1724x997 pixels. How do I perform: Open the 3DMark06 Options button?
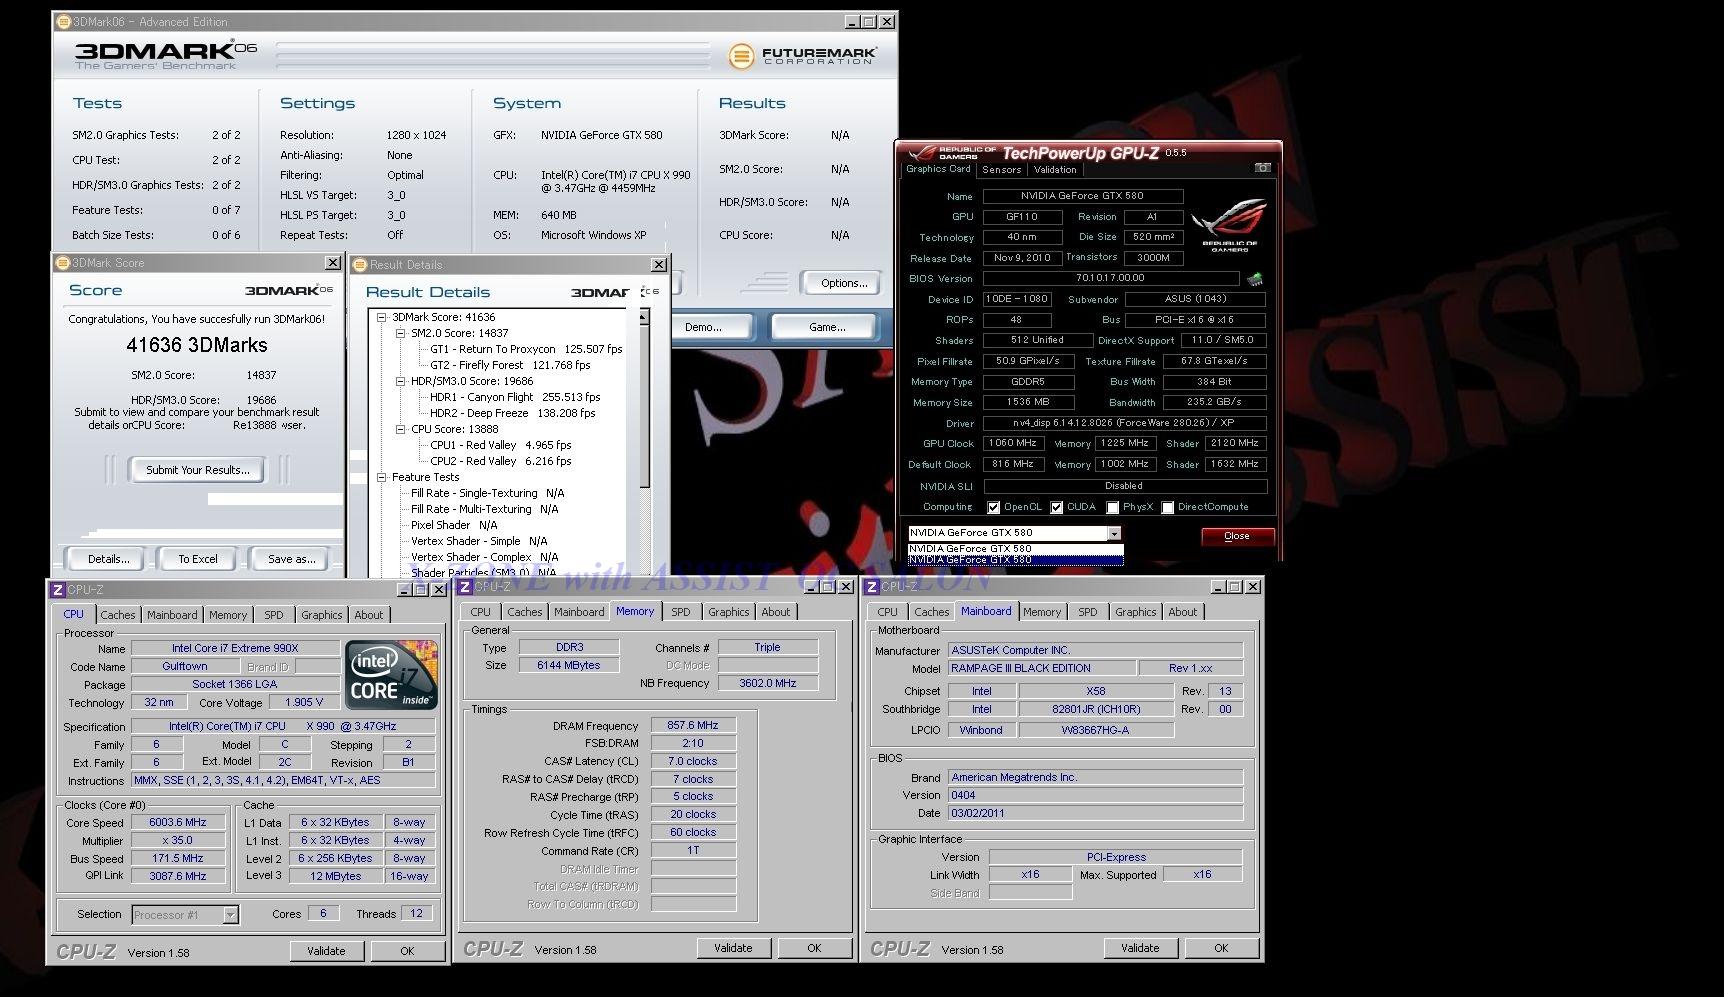pos(843,283)
